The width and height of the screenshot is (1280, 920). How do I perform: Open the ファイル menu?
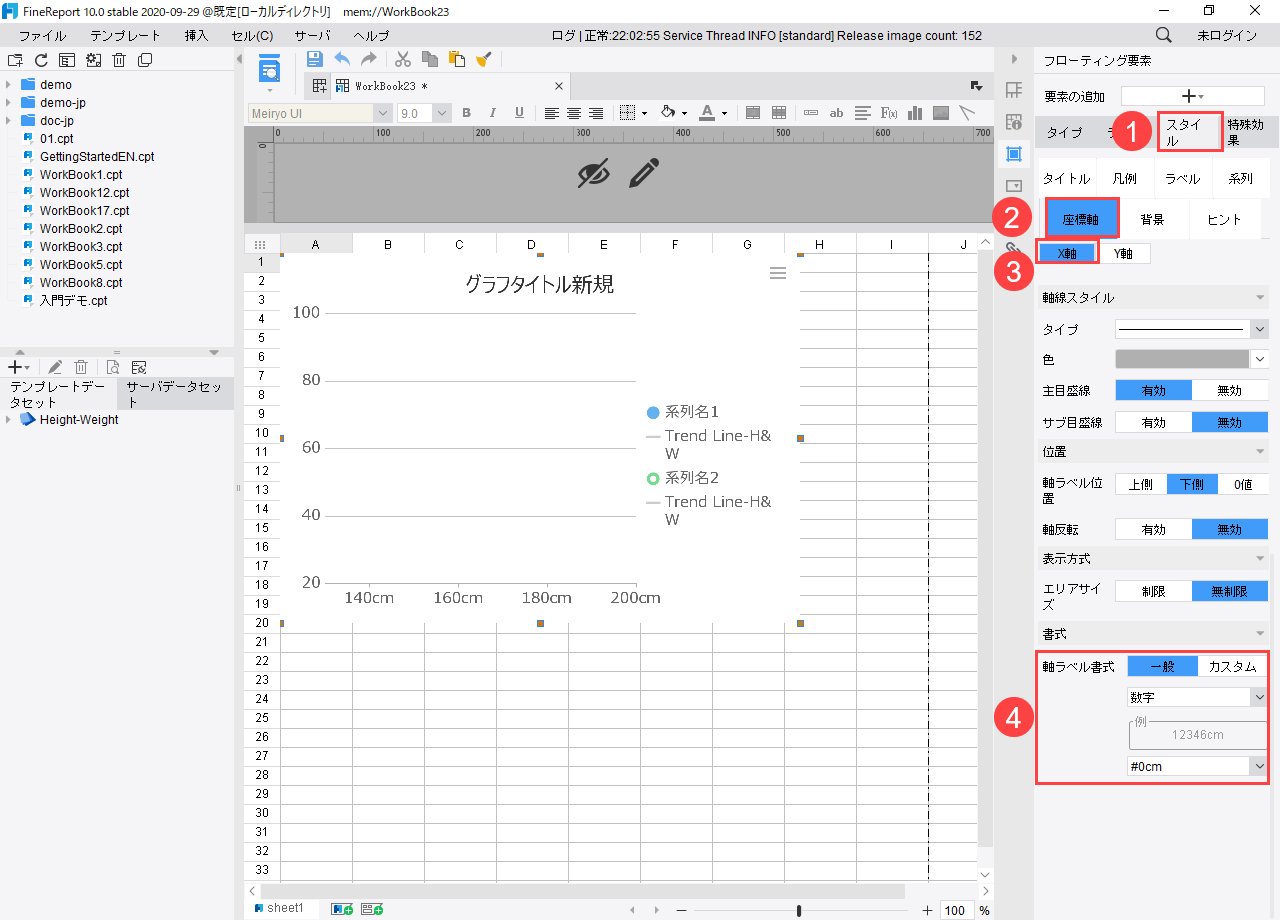[43, 35]
